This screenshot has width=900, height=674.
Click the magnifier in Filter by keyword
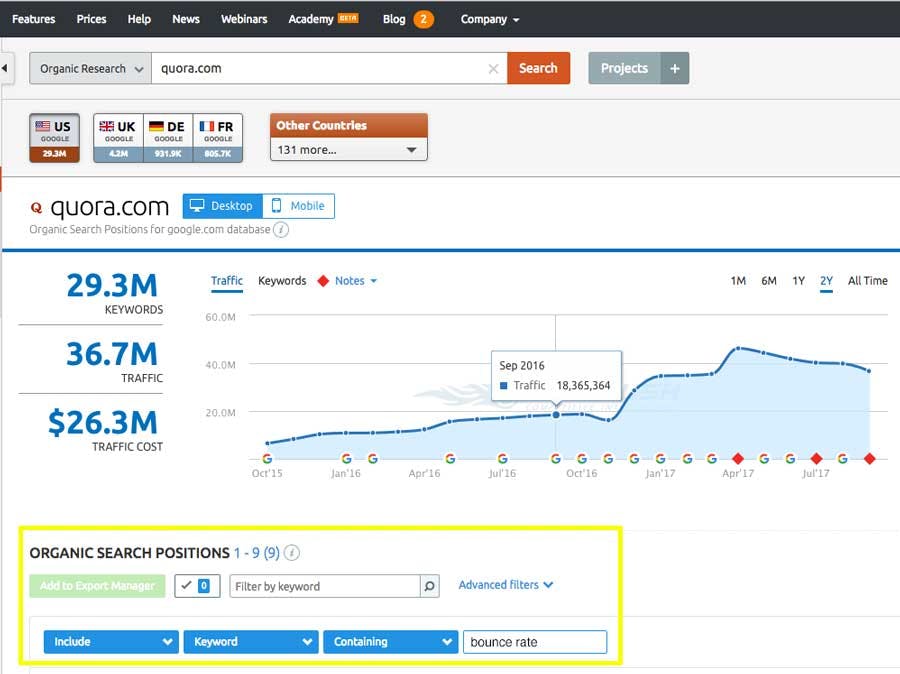coord(429,586)
